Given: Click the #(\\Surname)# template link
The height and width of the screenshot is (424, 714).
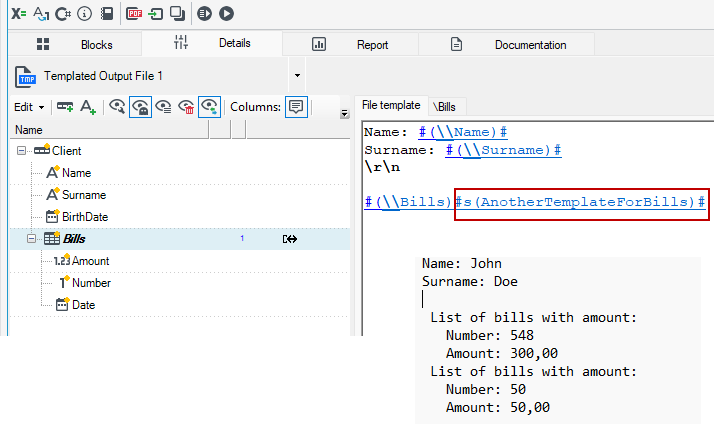Looking at the screenshot, I should (503, 150).
